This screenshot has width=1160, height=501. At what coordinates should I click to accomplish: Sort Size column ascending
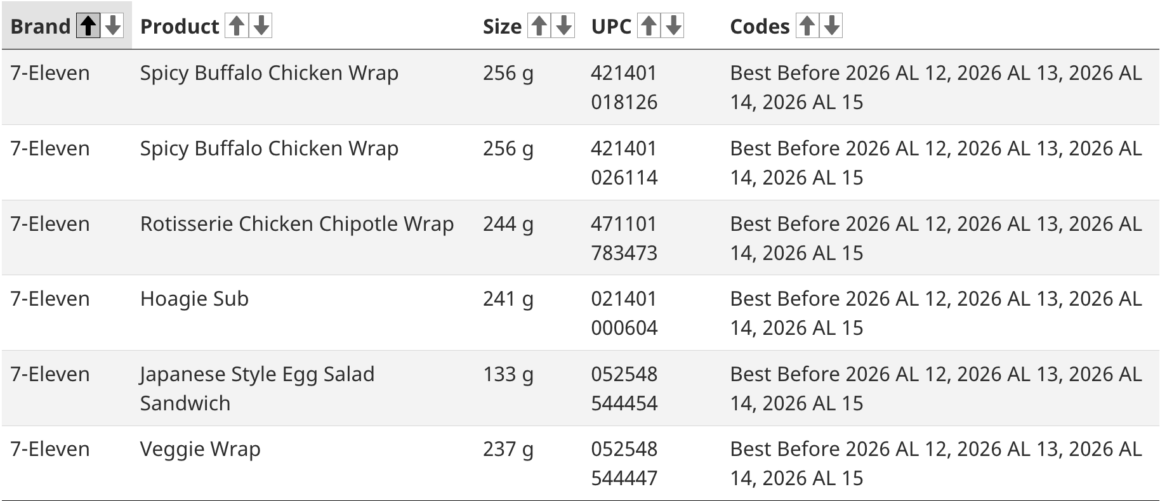[541, 27]
